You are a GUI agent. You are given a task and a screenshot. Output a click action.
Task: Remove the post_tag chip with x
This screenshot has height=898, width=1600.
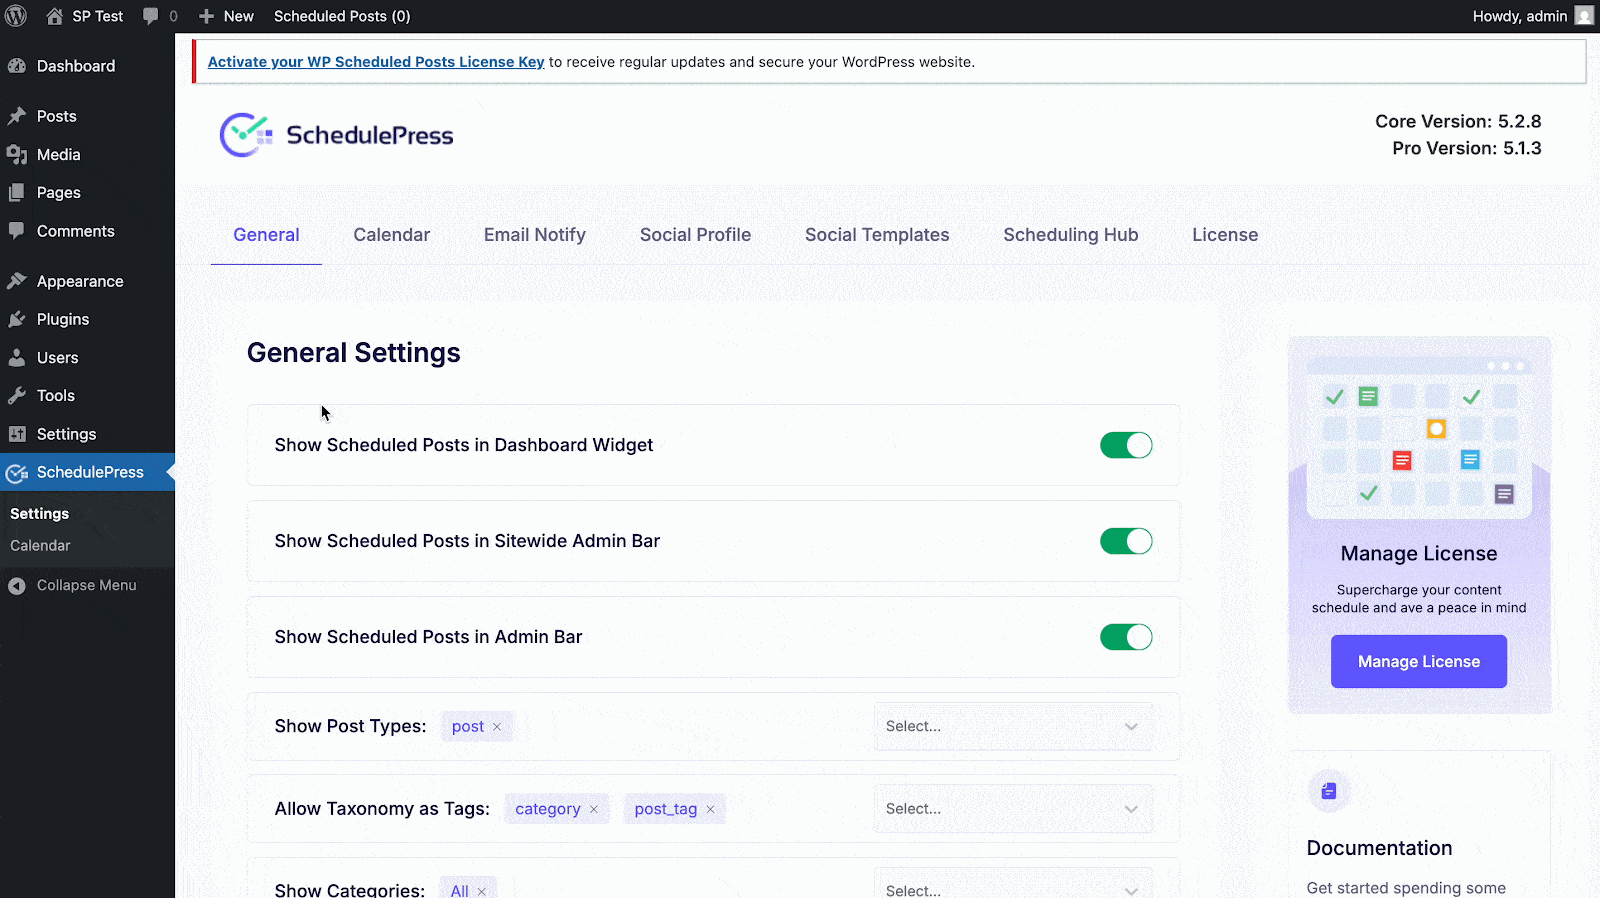711,809
